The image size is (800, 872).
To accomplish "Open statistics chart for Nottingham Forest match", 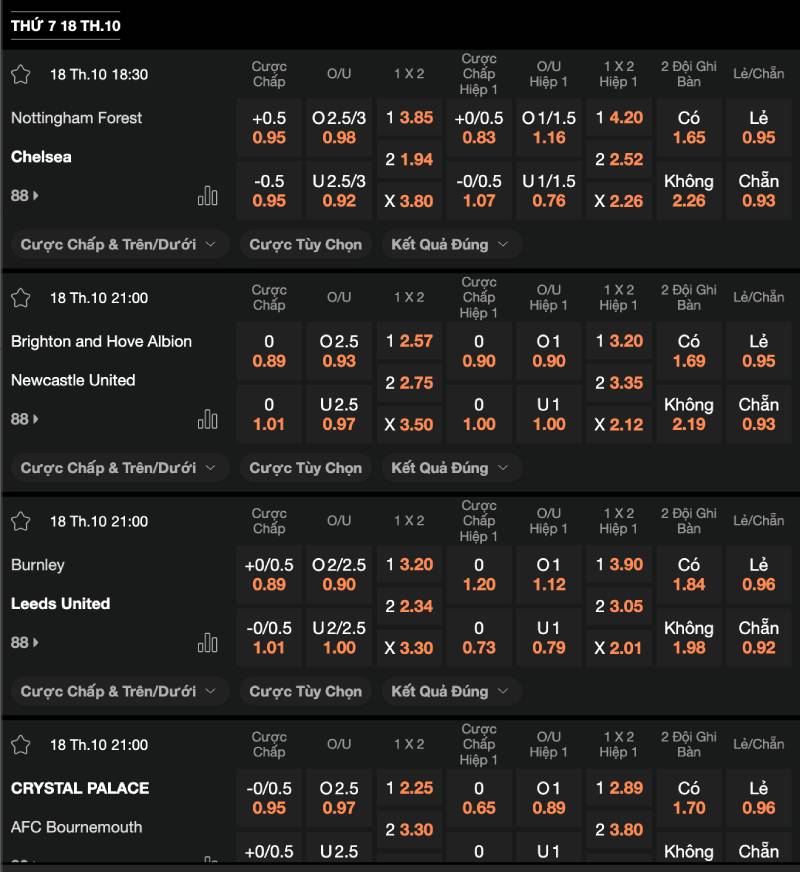I will click(208, 196).
